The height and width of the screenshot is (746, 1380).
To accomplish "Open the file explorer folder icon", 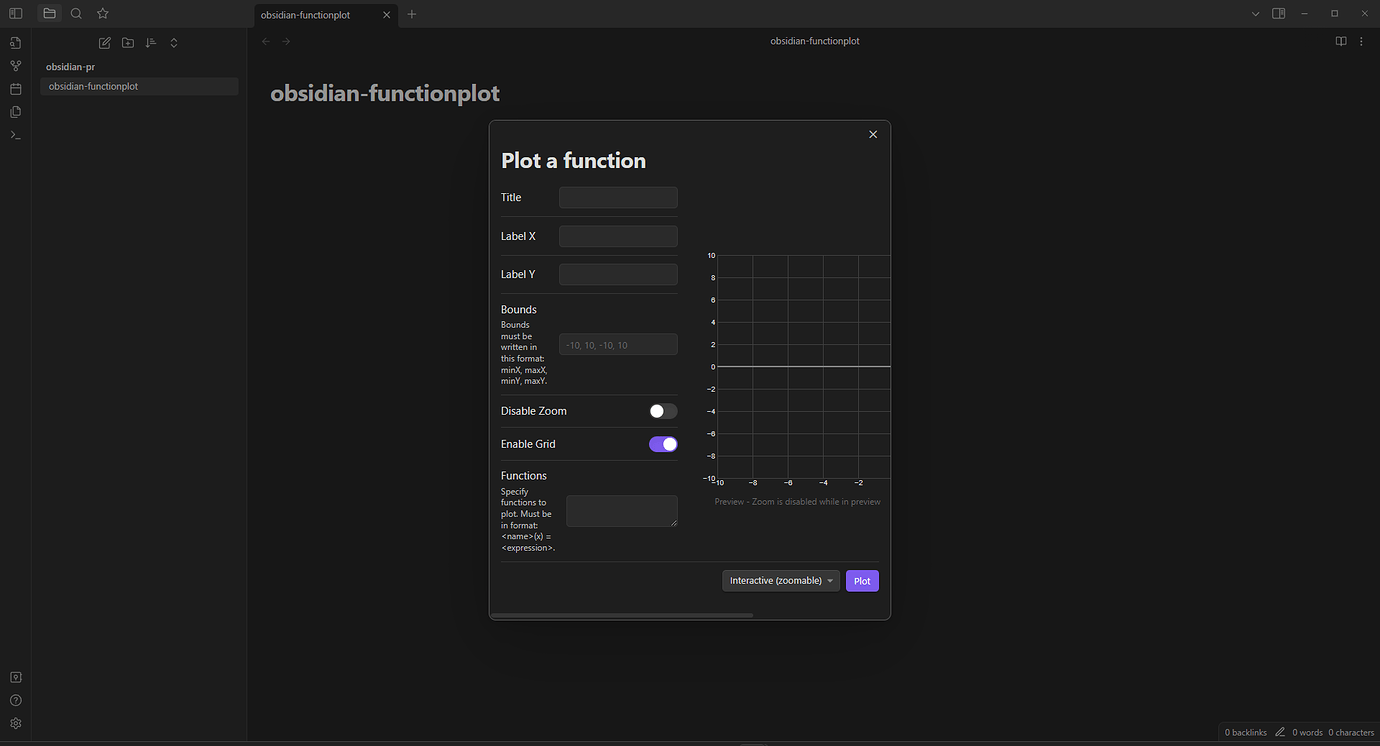I will pos(49,14).
